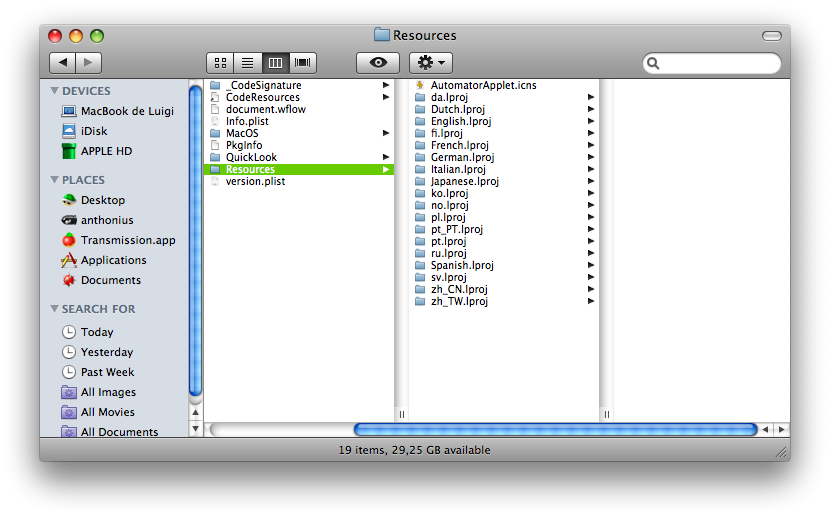Open the pt_PT.lproj folder
Viewport: 830px width, 516px height.
[x=504, y=229]
